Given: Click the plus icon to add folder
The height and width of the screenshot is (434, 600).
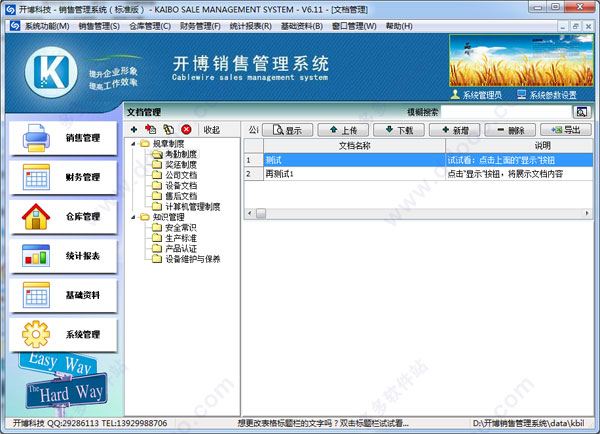Looking at the screenshot, I should [134, 130].
